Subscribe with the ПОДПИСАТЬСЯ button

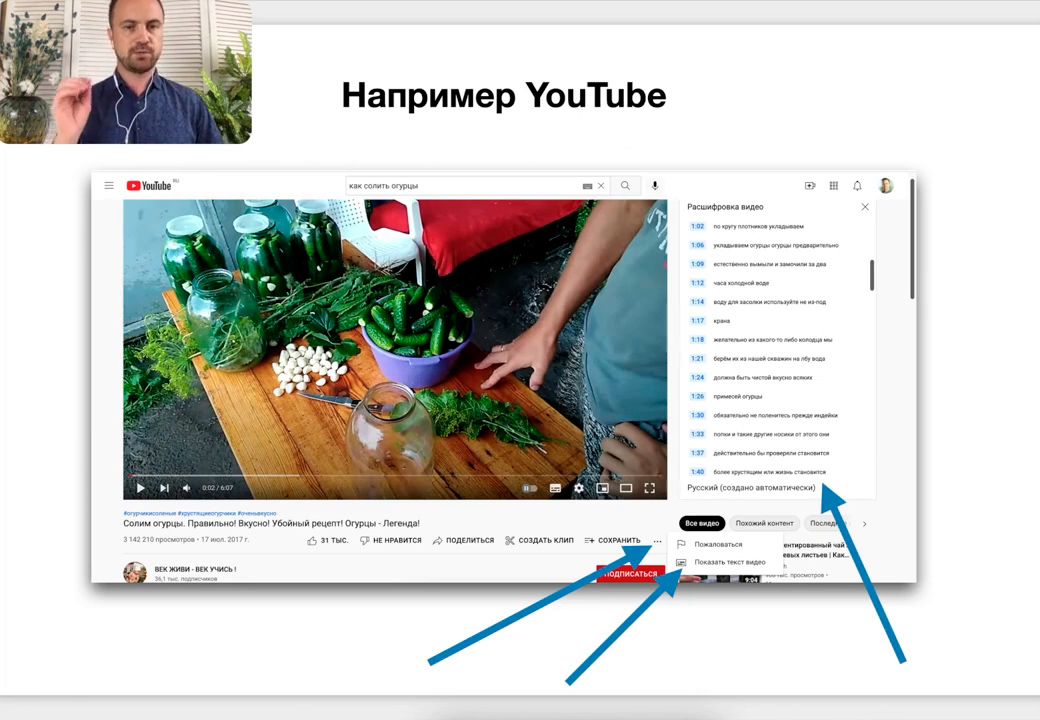(x=630, y=573)
